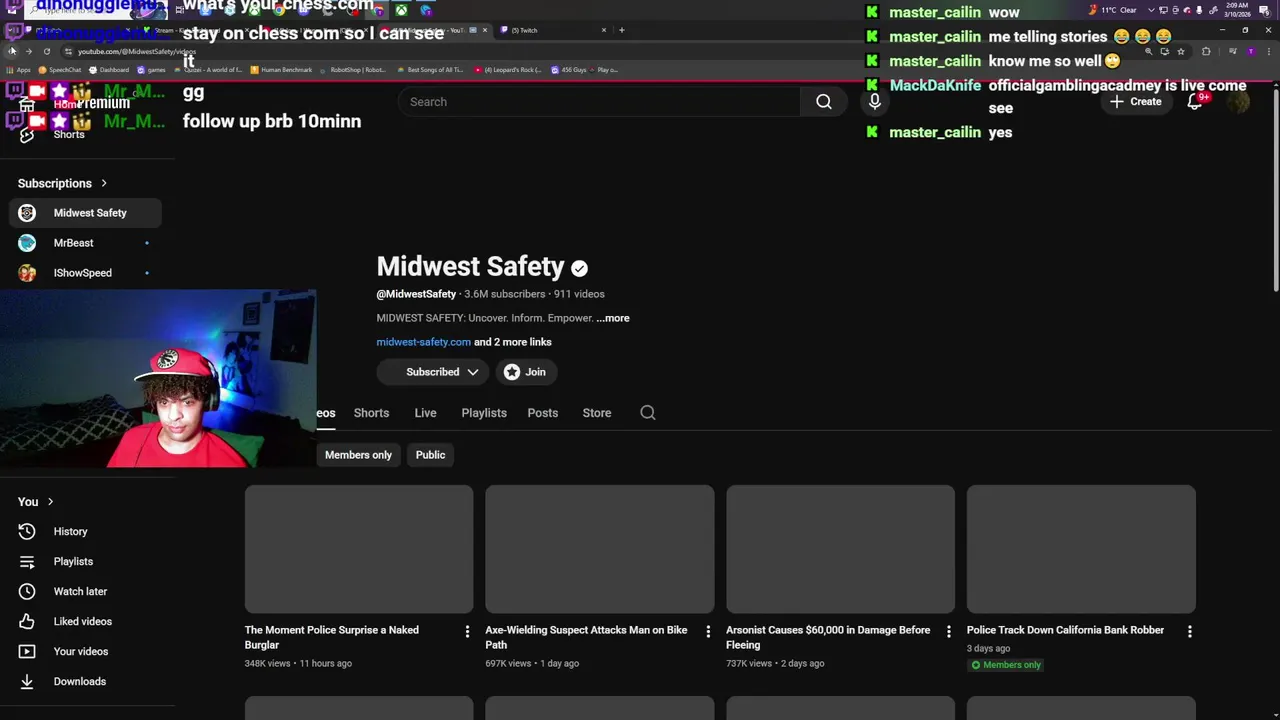Open Downloads in the sidebar
This screenshot has width=1280, height=720.
[x=86, y=681]
